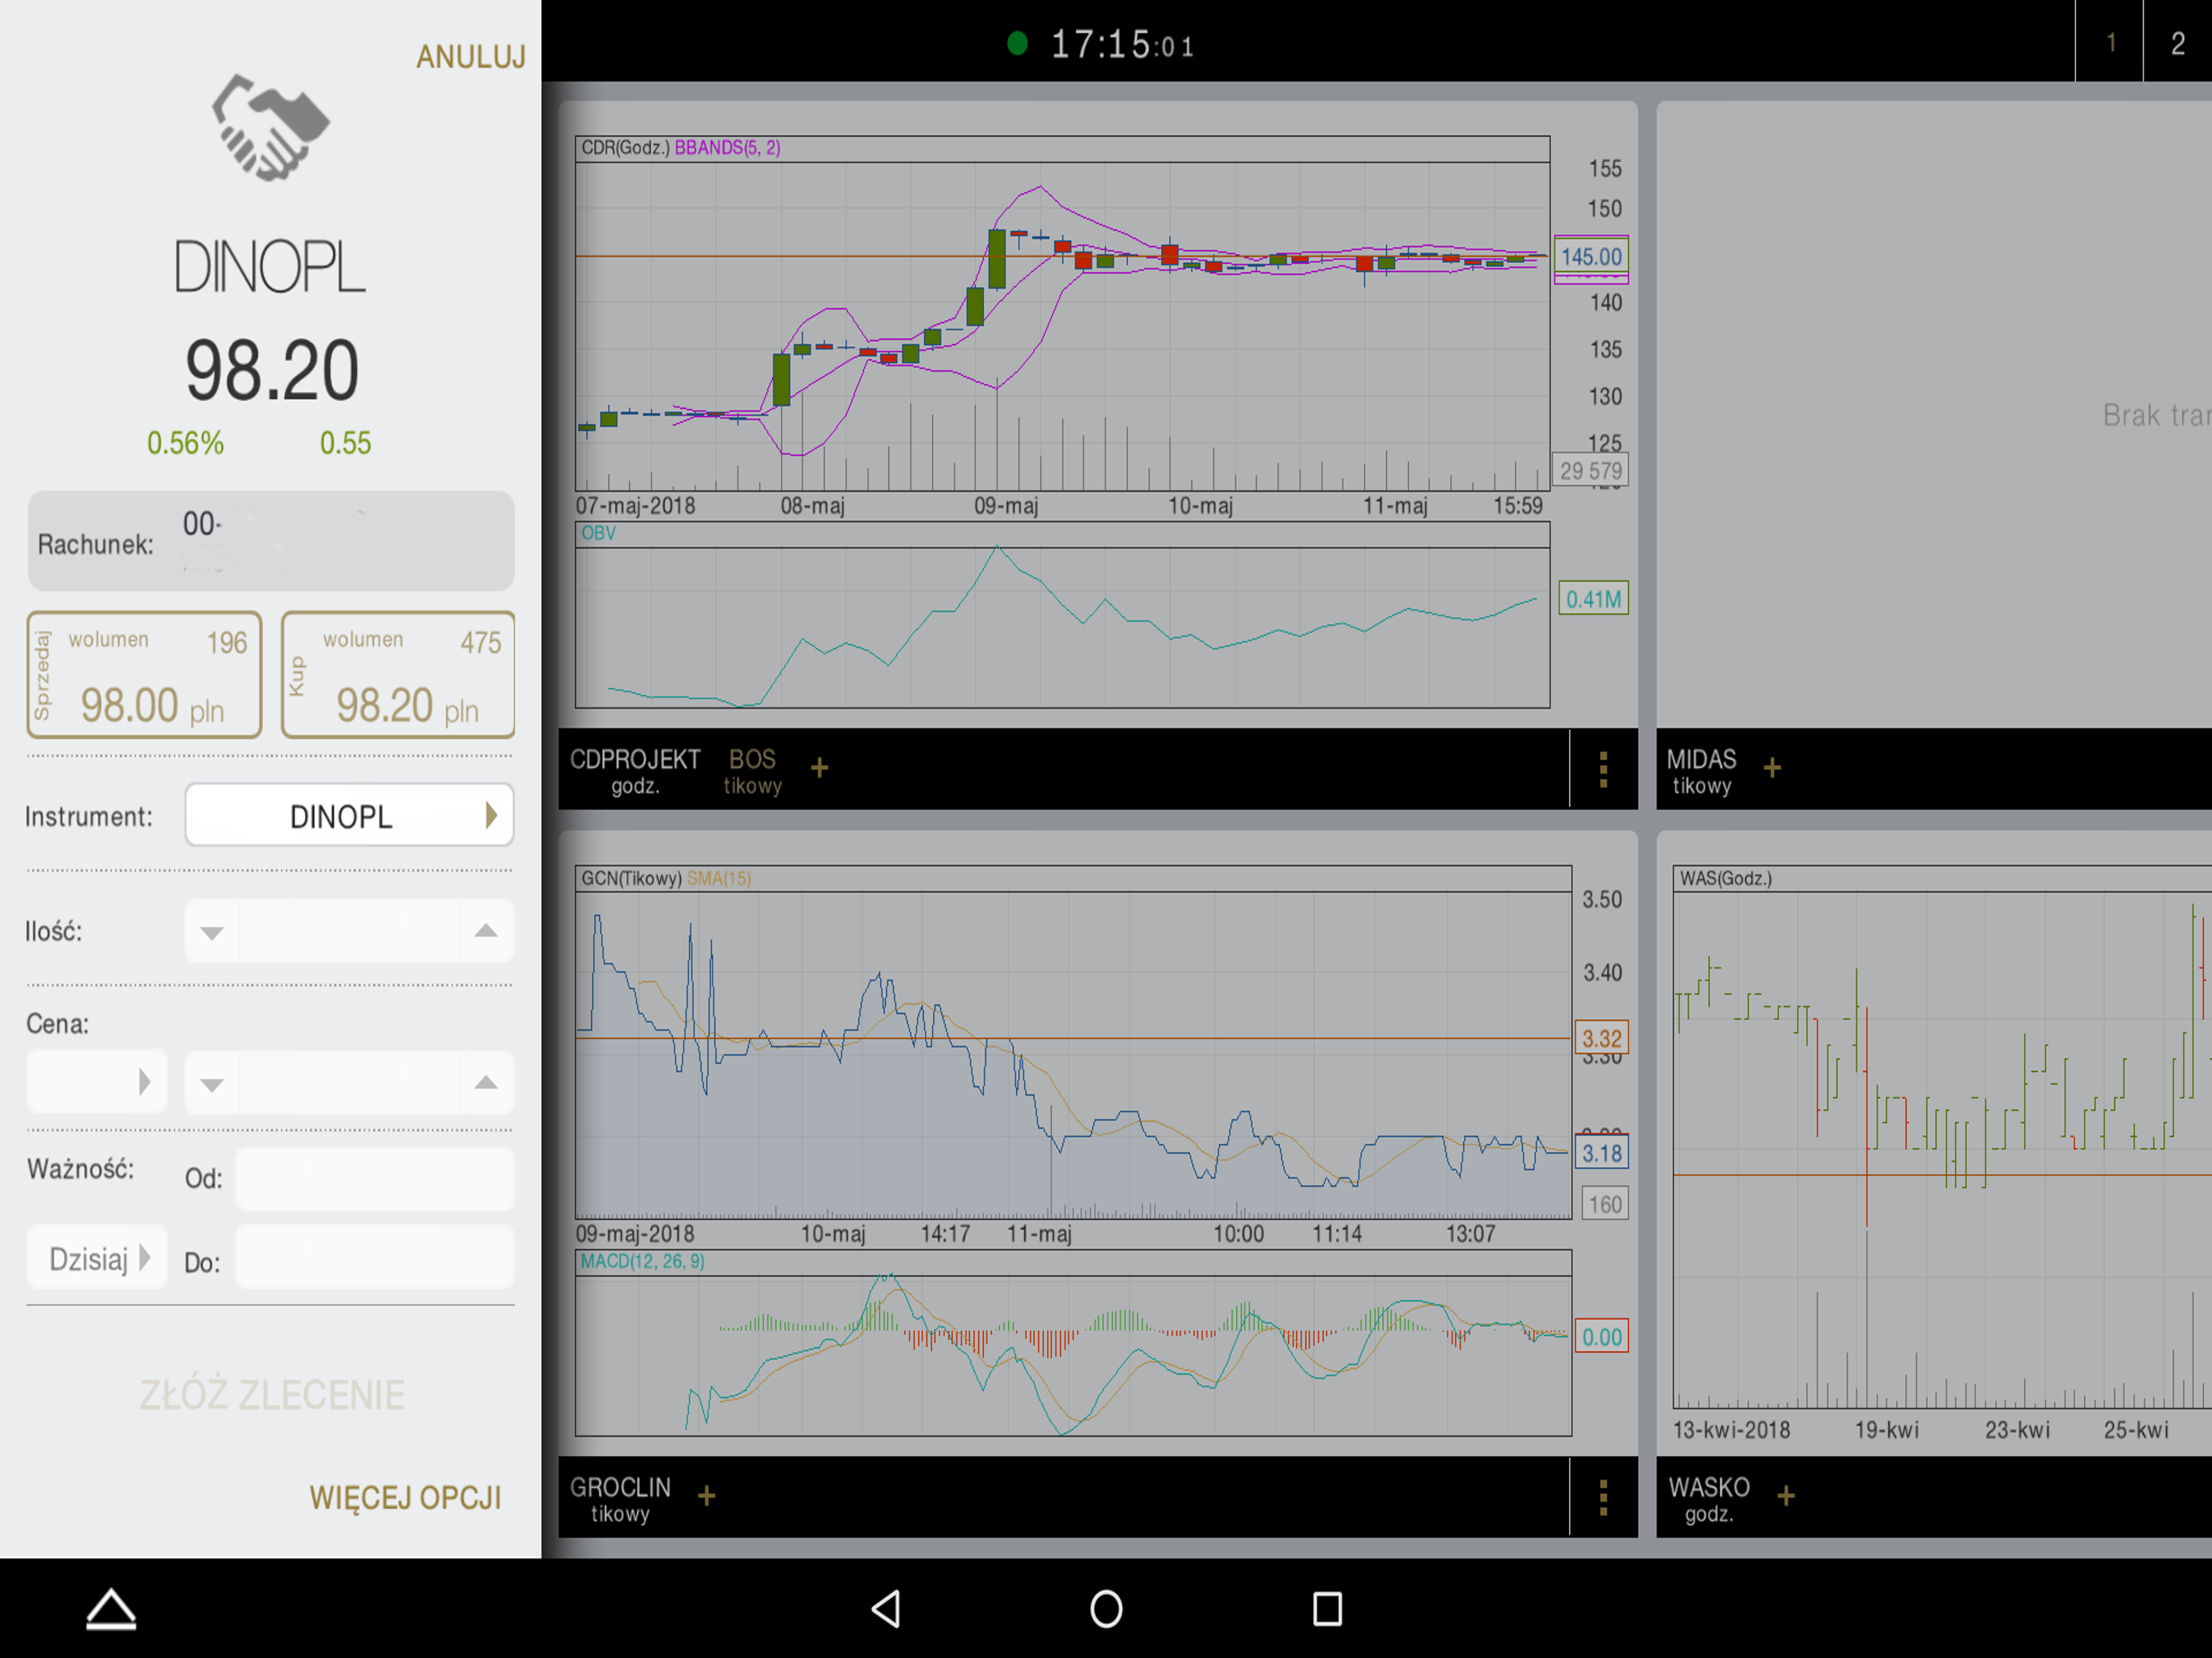Open CDPROJEKT panel three-dot menu
Viewport: 2212px width, 1658px height.
[x=1603, y=769]
